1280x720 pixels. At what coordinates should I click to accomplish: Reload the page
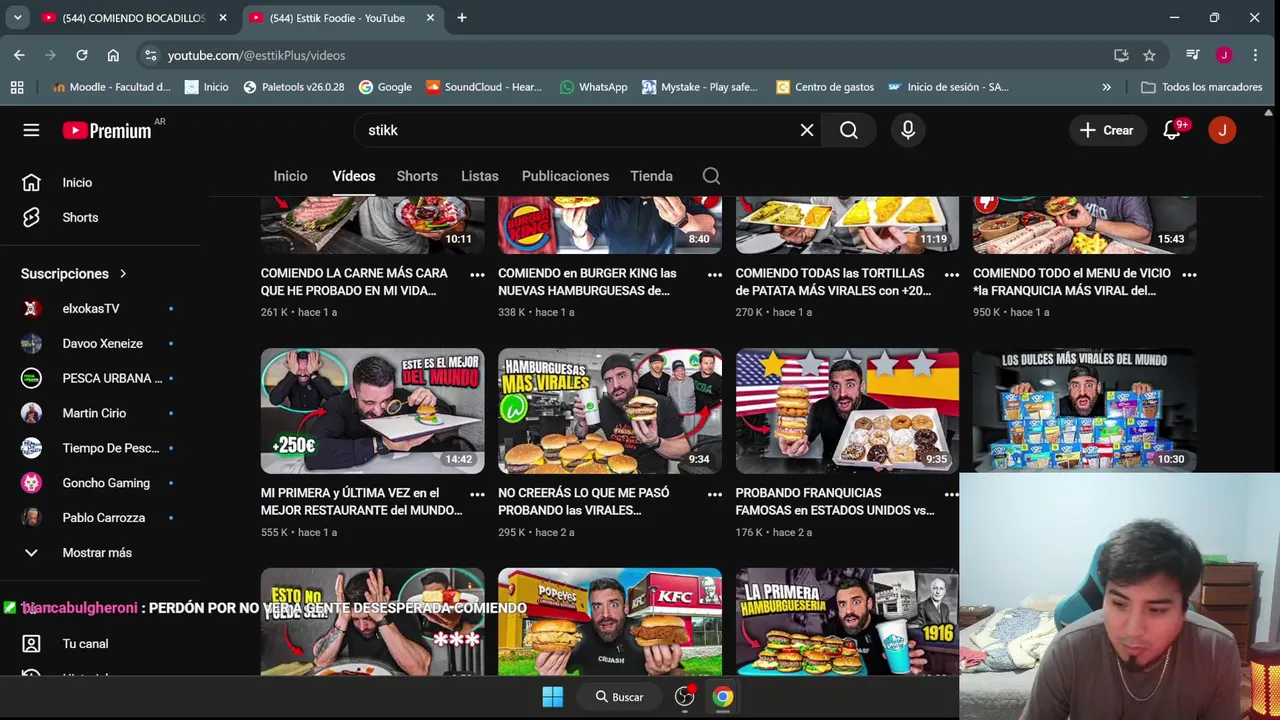coord(82,55)
